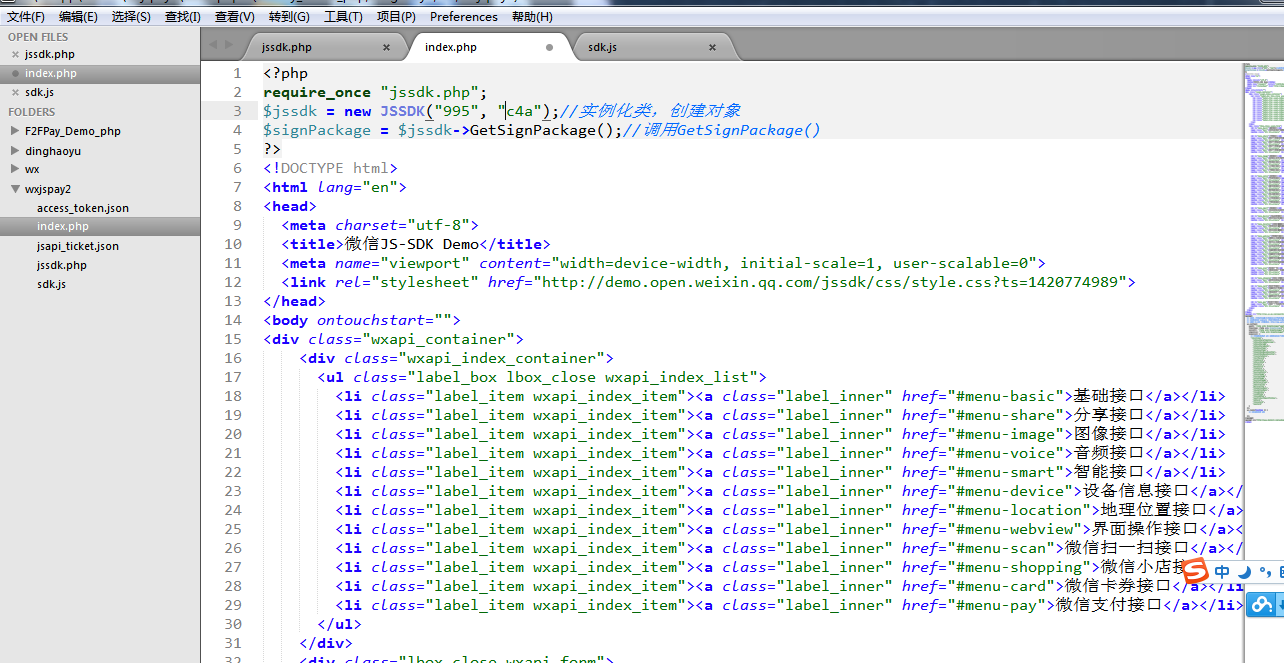Close the sdk.js editor tab
Image resolution: width=1284 pixels, height=663 pixels.
click(713, 47)
